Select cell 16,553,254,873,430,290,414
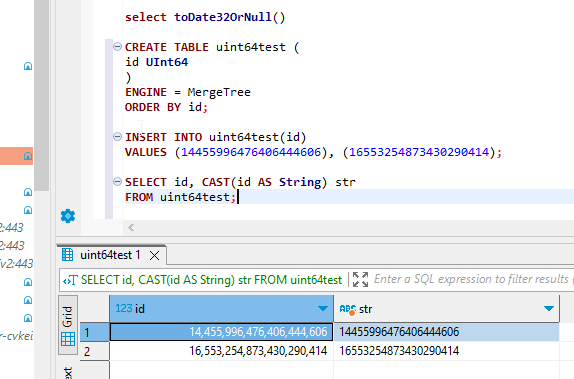The width and height of the screenshot is (574, 379). [x=221, y=351]
